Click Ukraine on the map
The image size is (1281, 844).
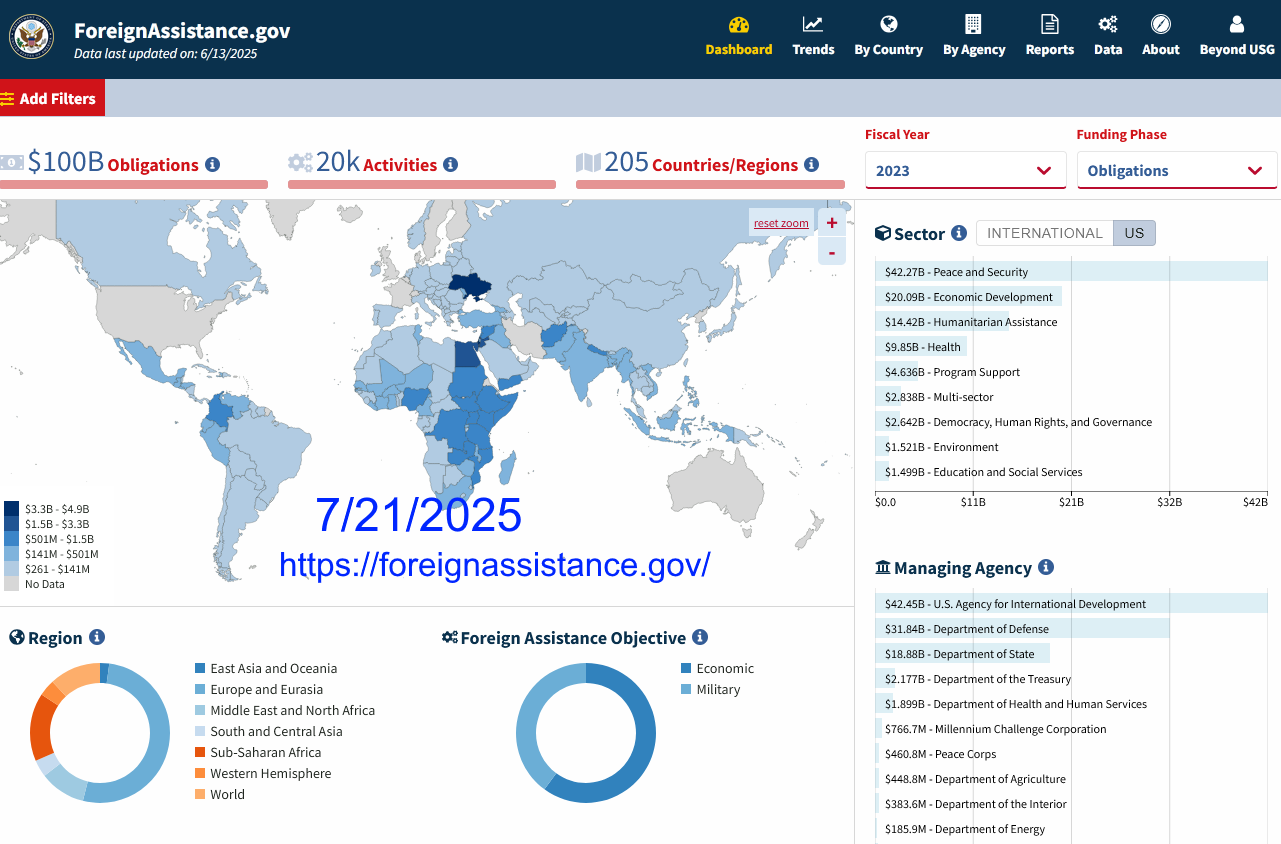click(x=470, y=287)
